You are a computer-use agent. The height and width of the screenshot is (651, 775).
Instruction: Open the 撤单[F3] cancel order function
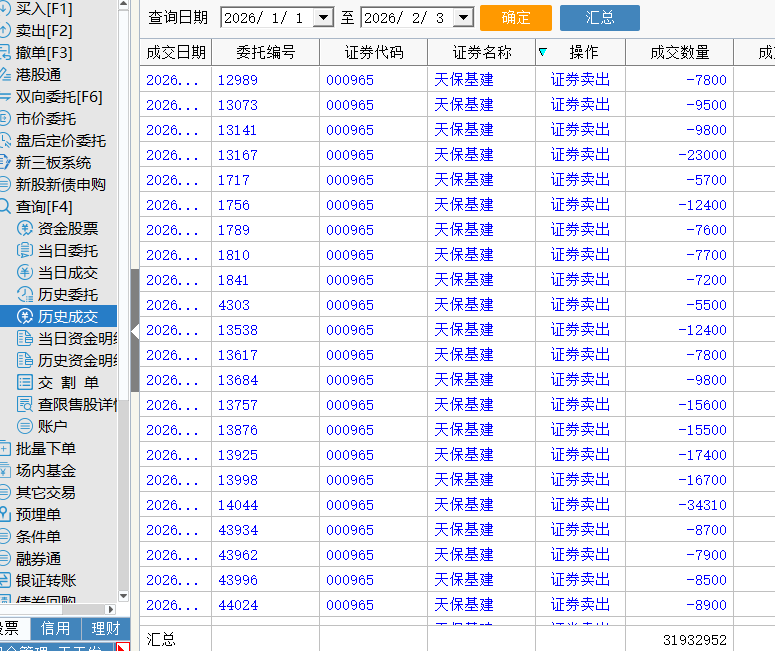click(x=43, y=52)
